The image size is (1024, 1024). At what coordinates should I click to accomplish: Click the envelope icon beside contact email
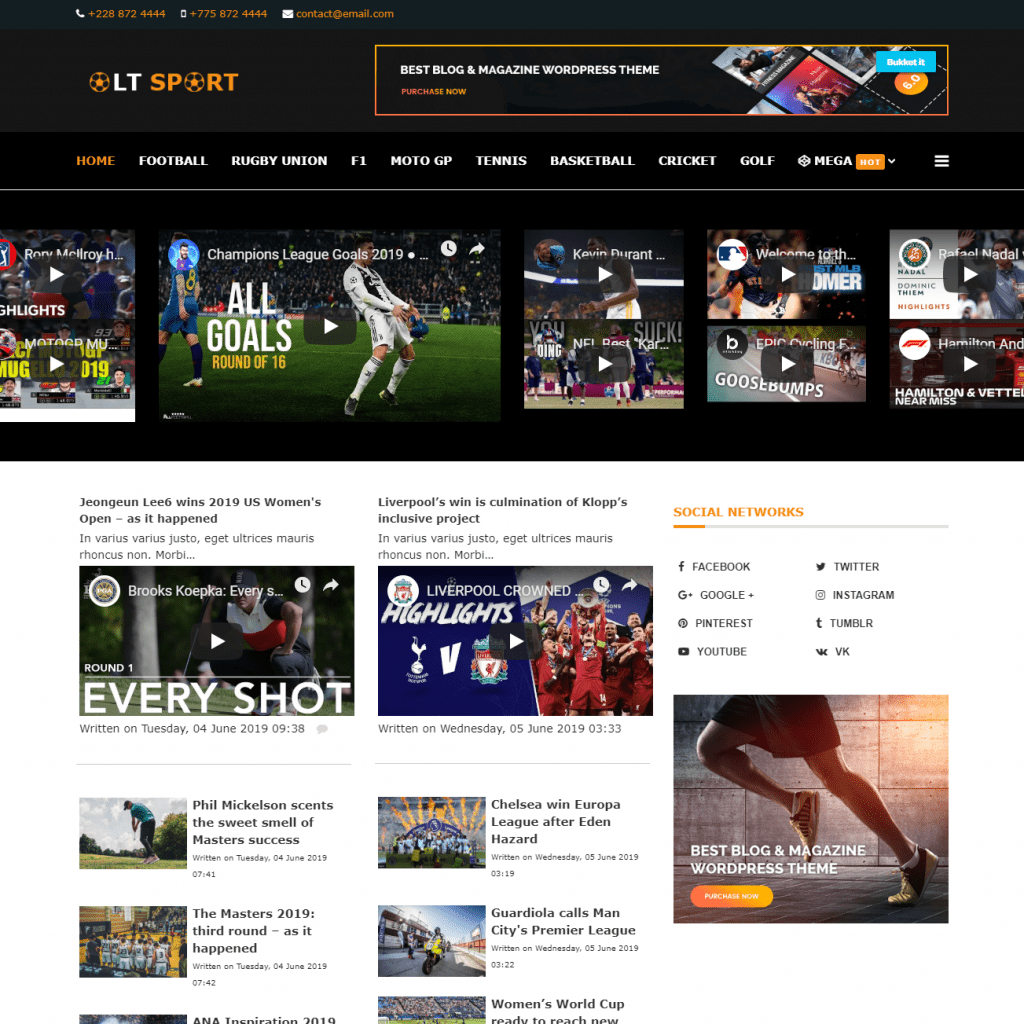[287, 14]
